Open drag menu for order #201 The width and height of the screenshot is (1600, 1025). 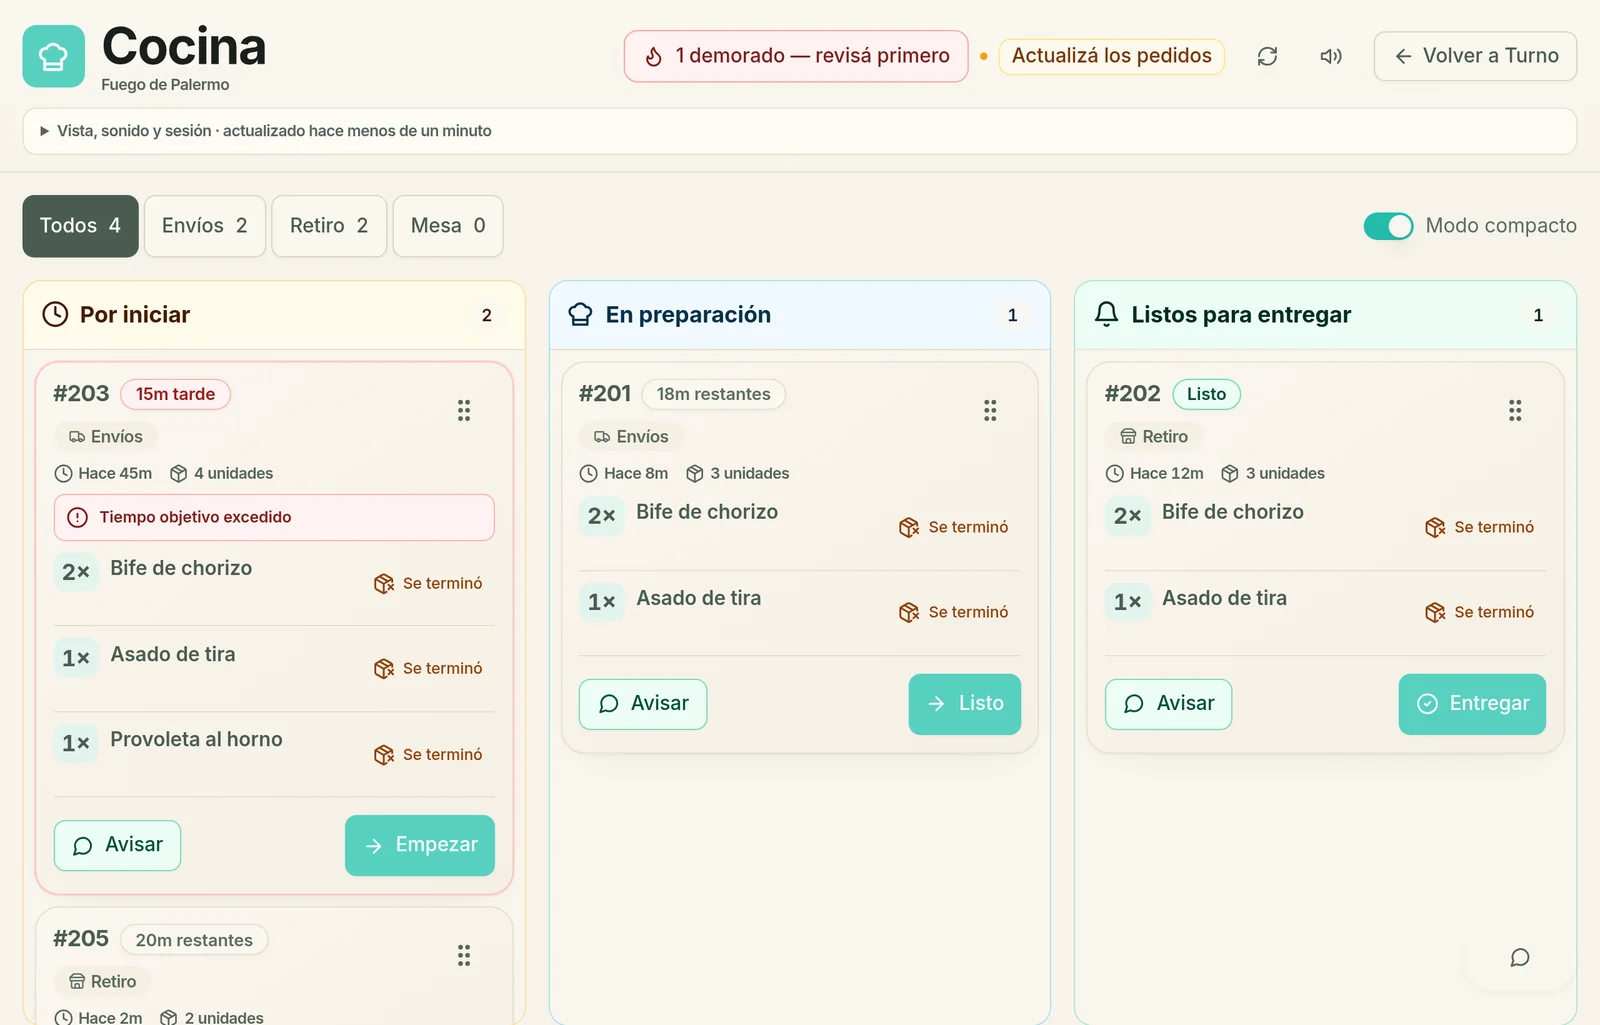(990, 410)
